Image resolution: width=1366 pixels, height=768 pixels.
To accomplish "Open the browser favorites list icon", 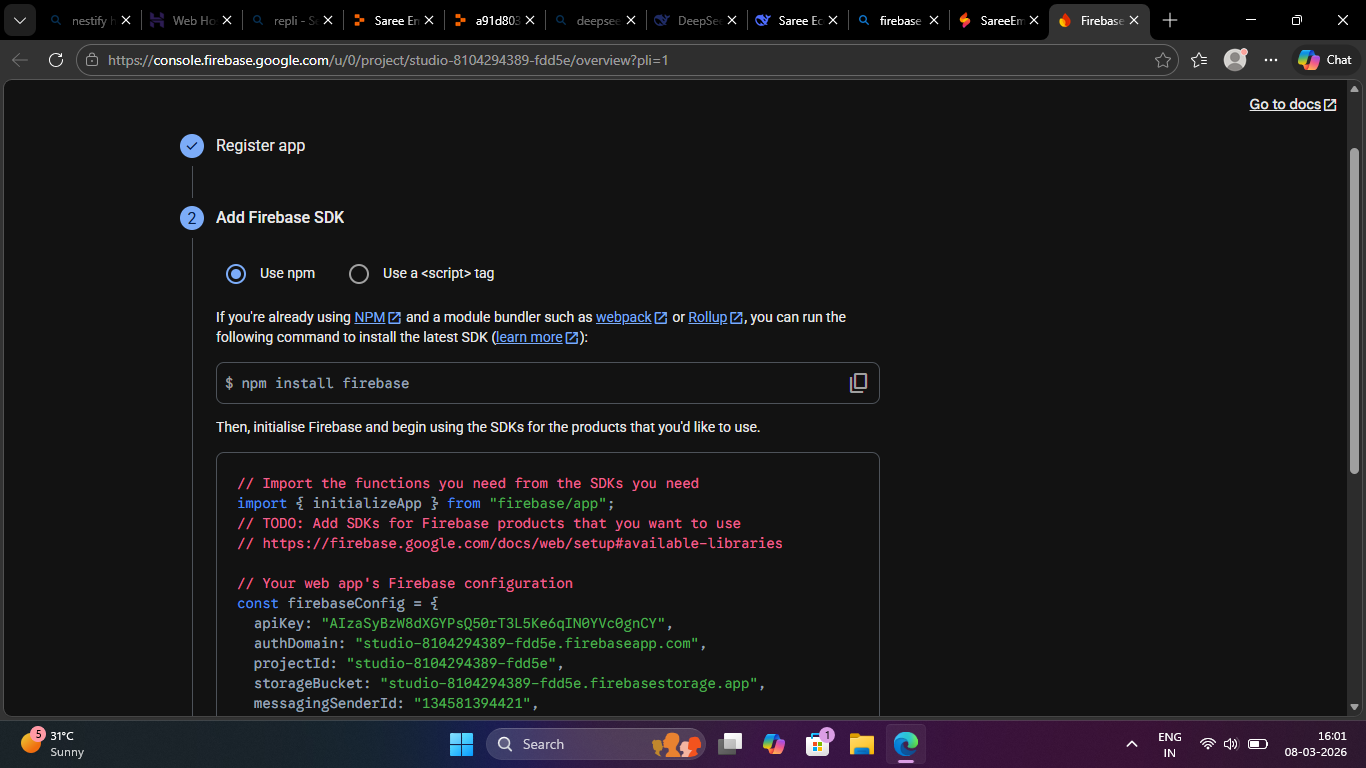I will (x=1199, y=60).
